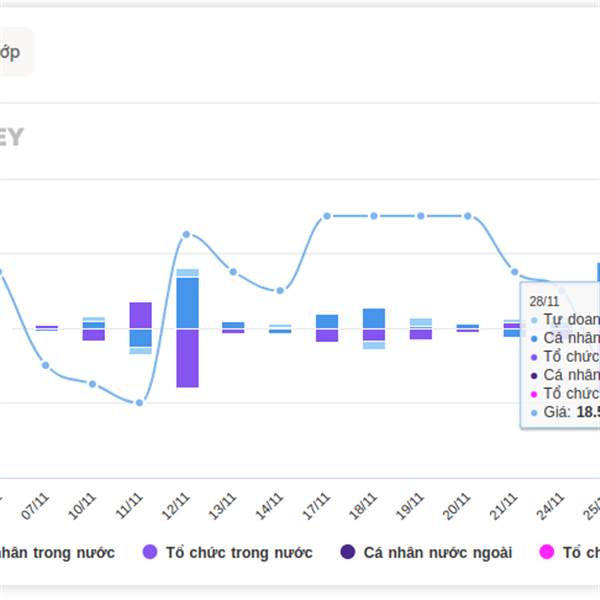The height and width of the screenshot is (600, 600).
Task: Click the partially visible button at top left
Action: pyautogui.click(x=16, y=52)
